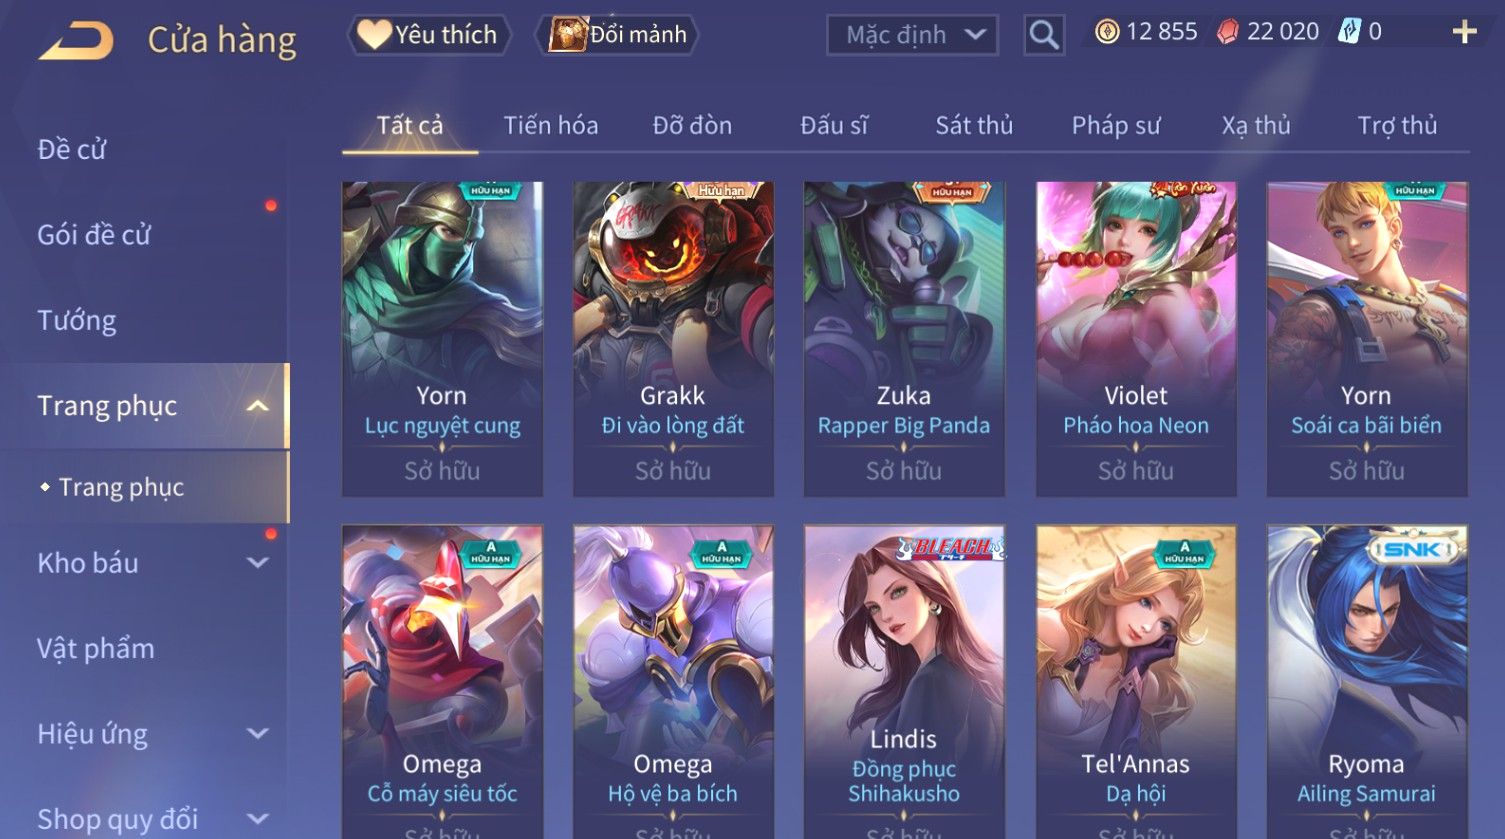Click the gold coin currency icon

click(x=1106, y=33)
